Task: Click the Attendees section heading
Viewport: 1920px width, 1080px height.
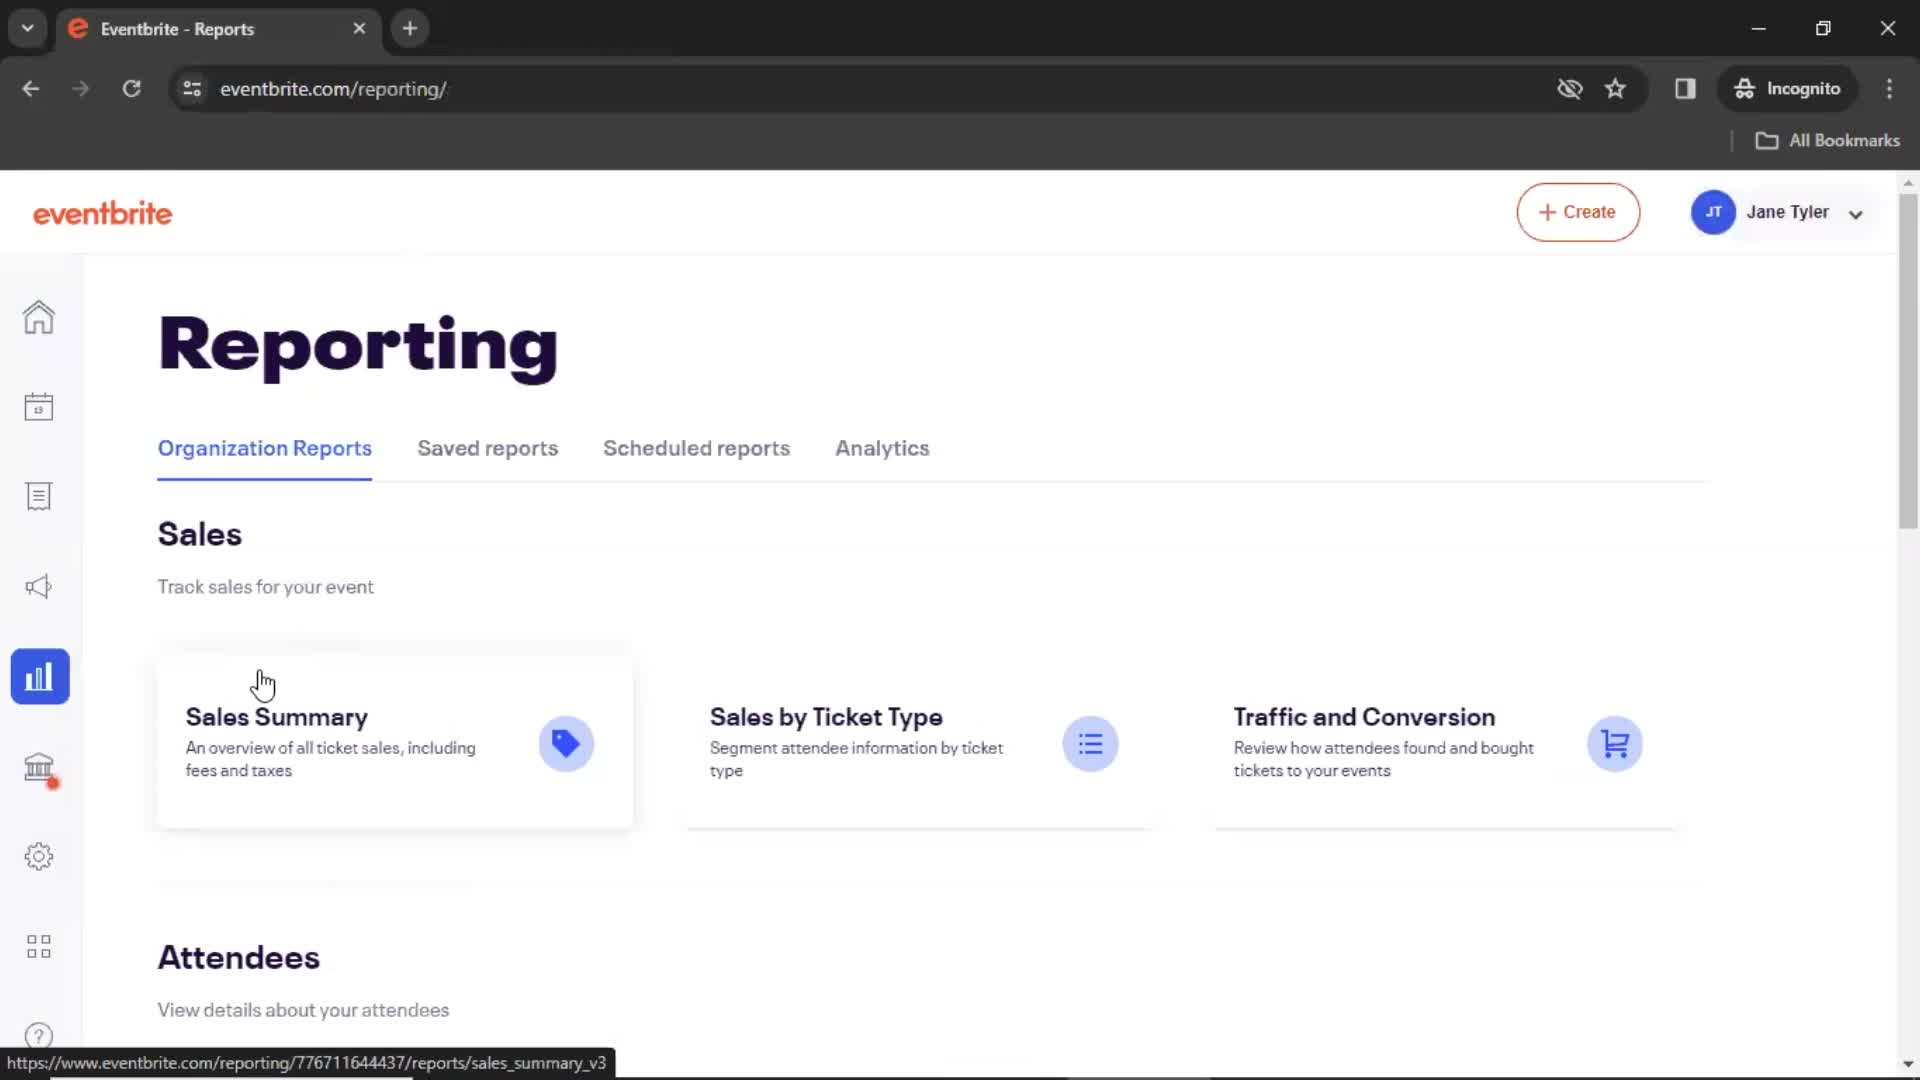Action: [x=239, y=957]
